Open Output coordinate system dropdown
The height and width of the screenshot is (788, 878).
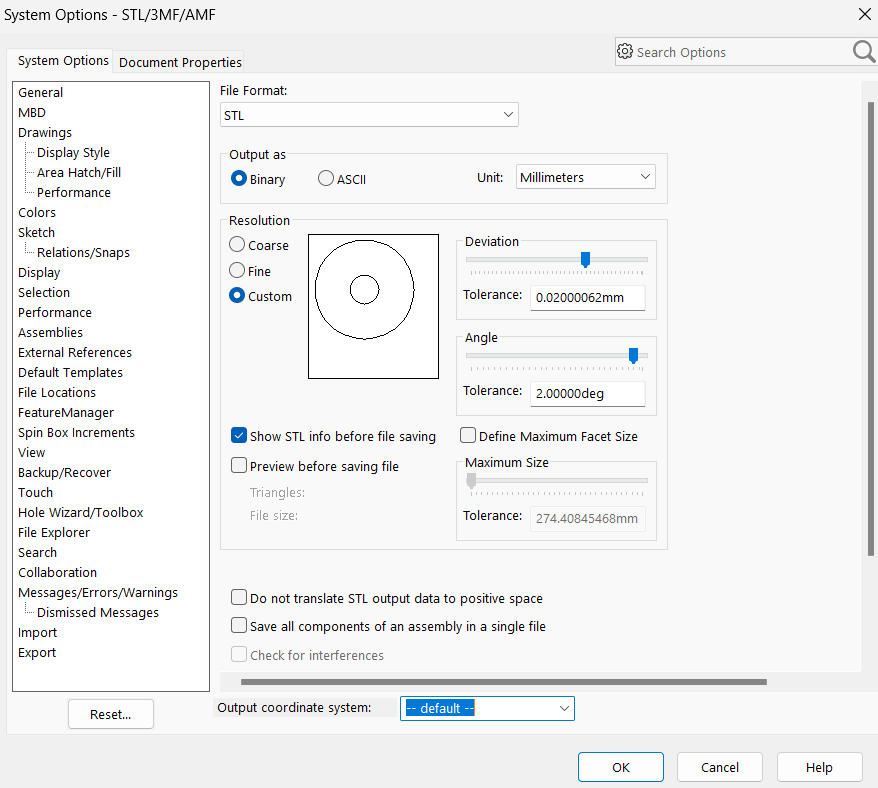pos(487,708)
